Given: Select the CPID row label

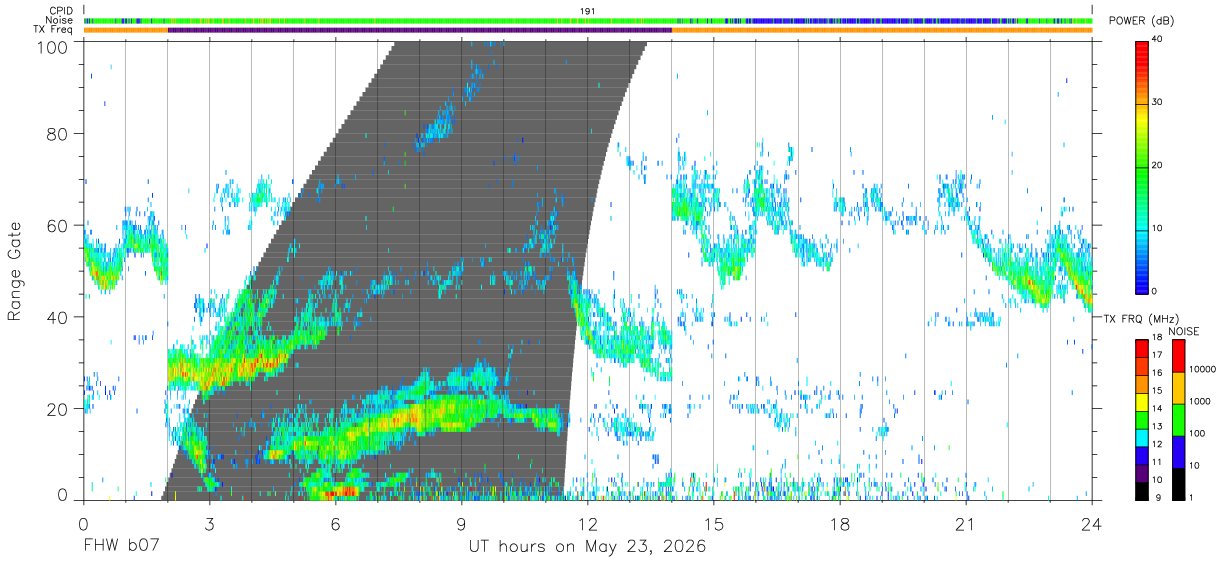Looking at the screenshot, I should (61, 11).
